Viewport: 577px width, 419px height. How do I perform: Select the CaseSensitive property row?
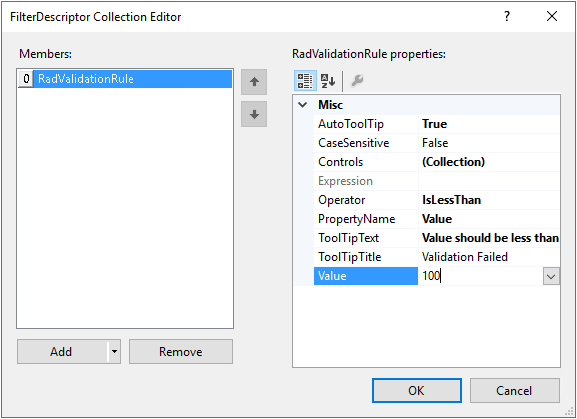436,143
